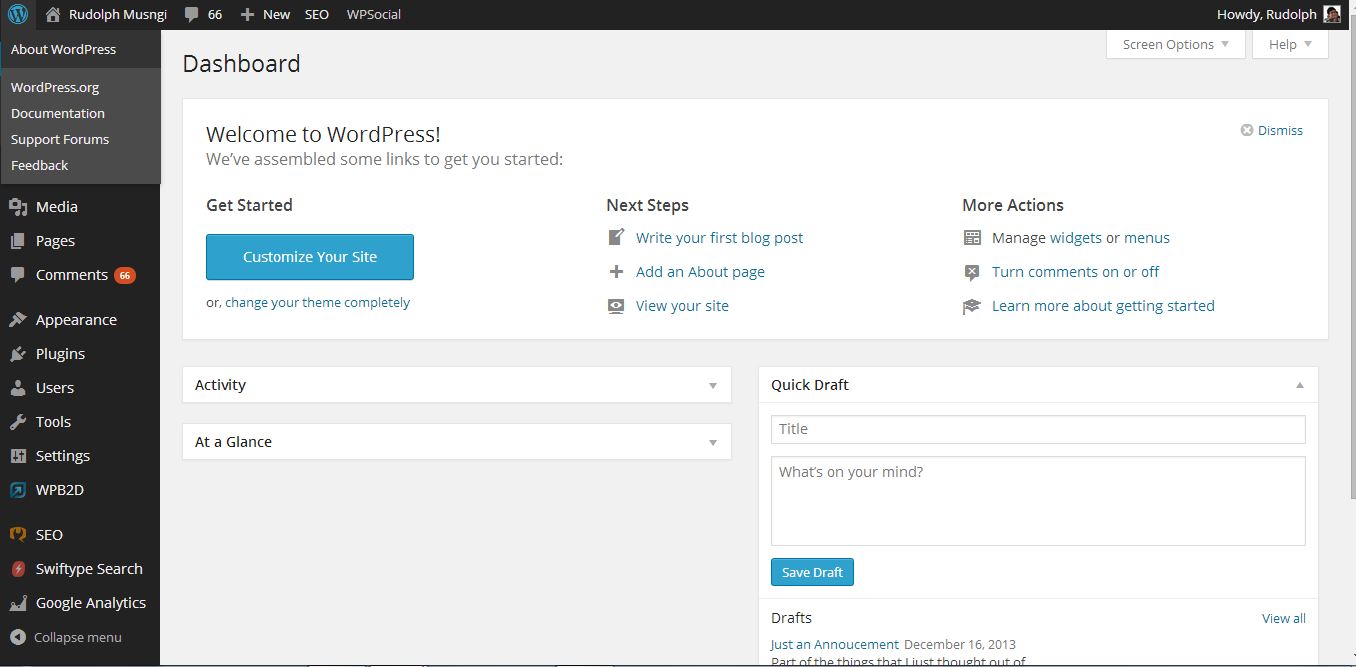Follow change your theme completely link
The height and width of the screenshot is (667, 1356).
pyautogui.click(x=317, y=302)
